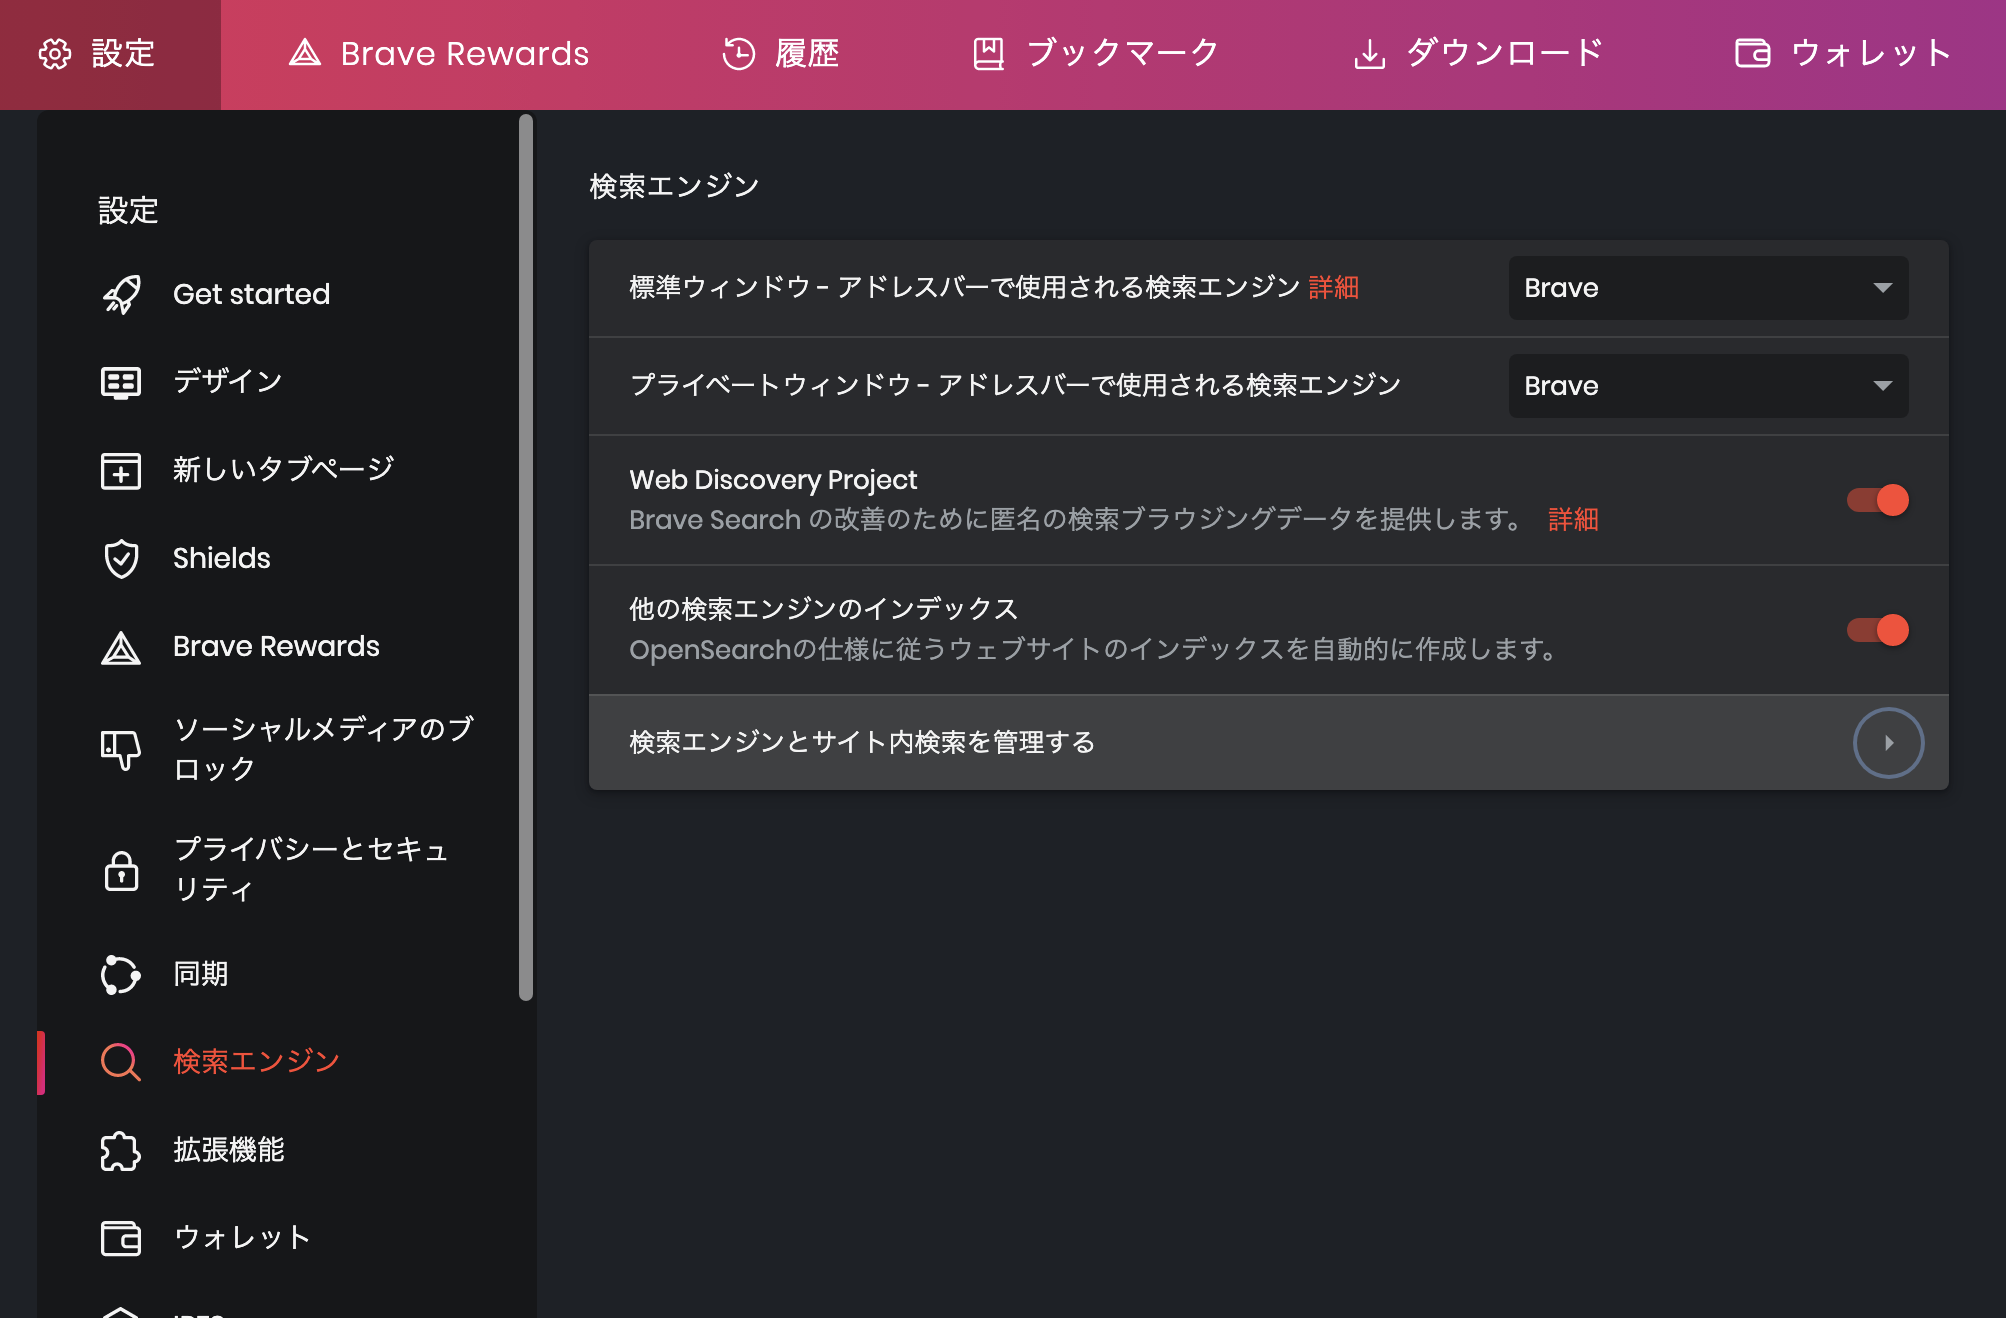
Task: Change the private window search engine dropdown
Action: coord(1707,385)
